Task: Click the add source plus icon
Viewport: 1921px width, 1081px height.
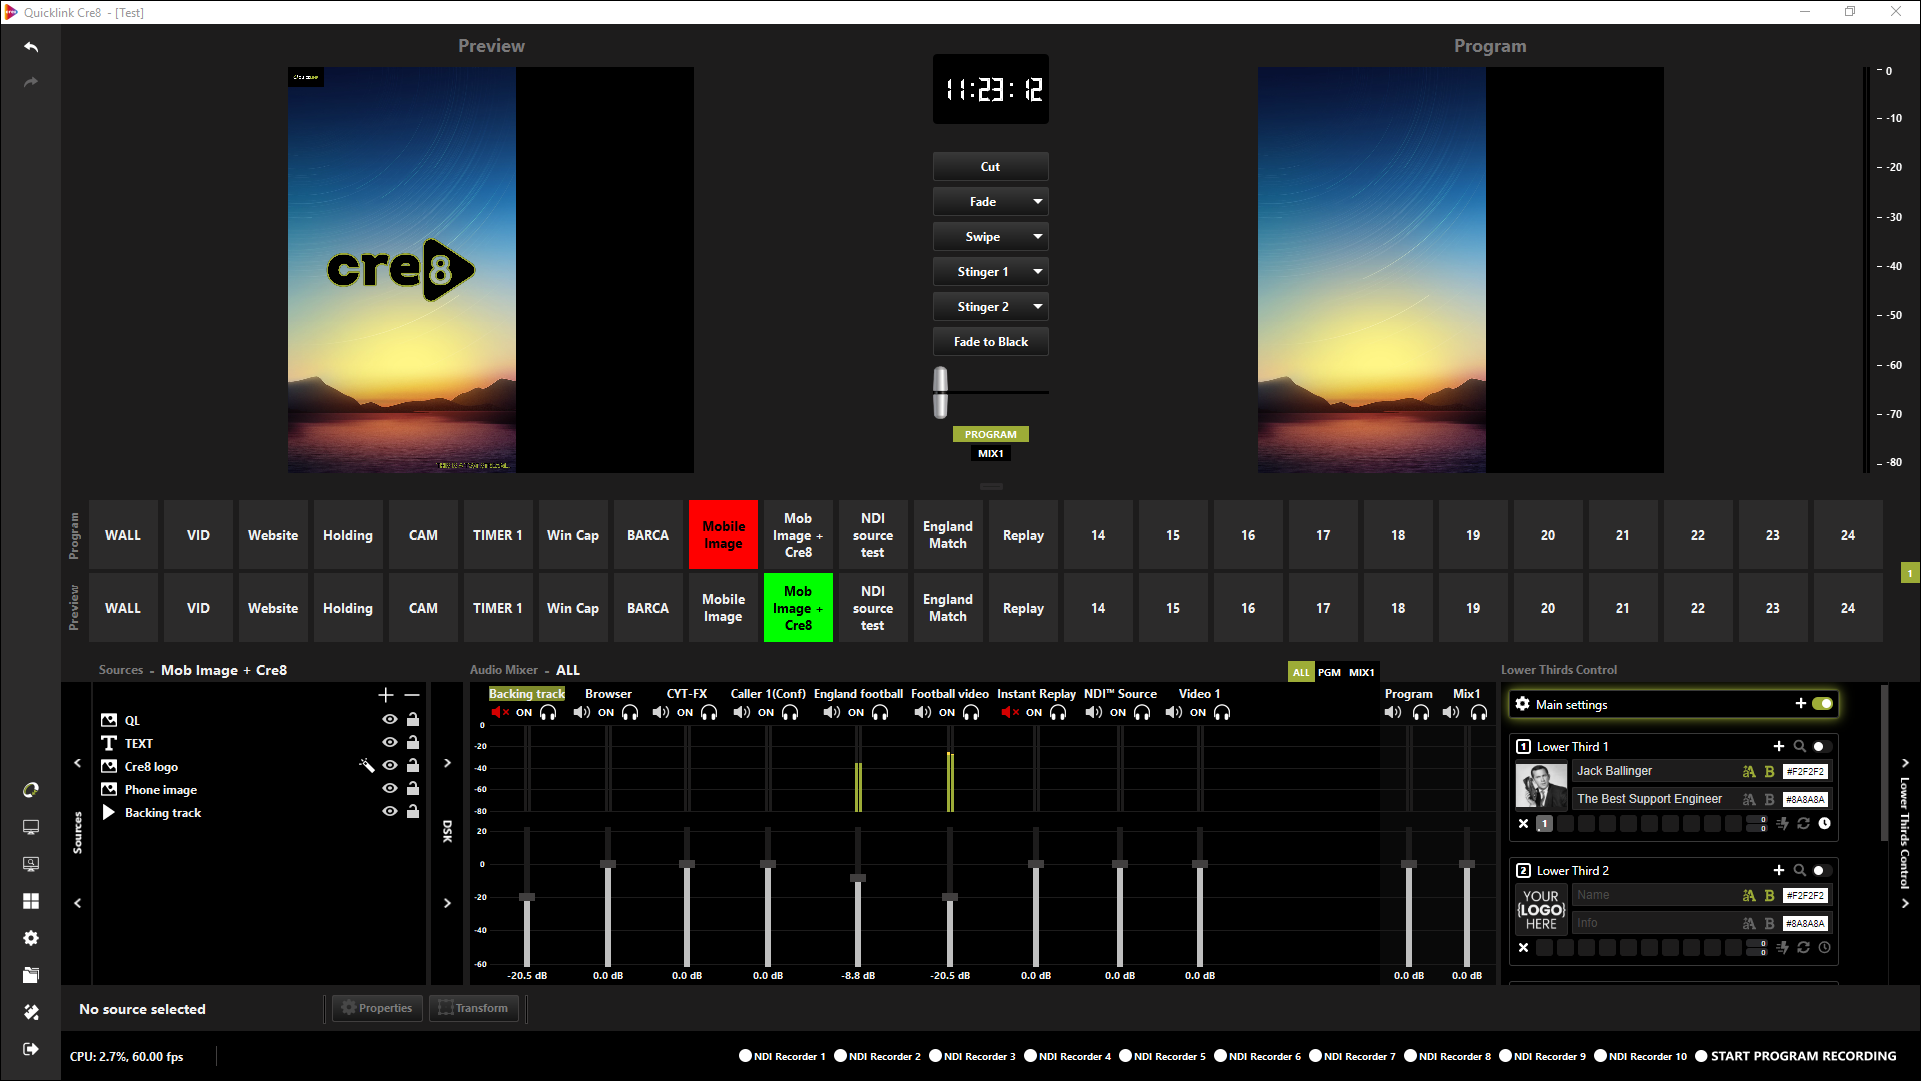Action: (386, 695)
